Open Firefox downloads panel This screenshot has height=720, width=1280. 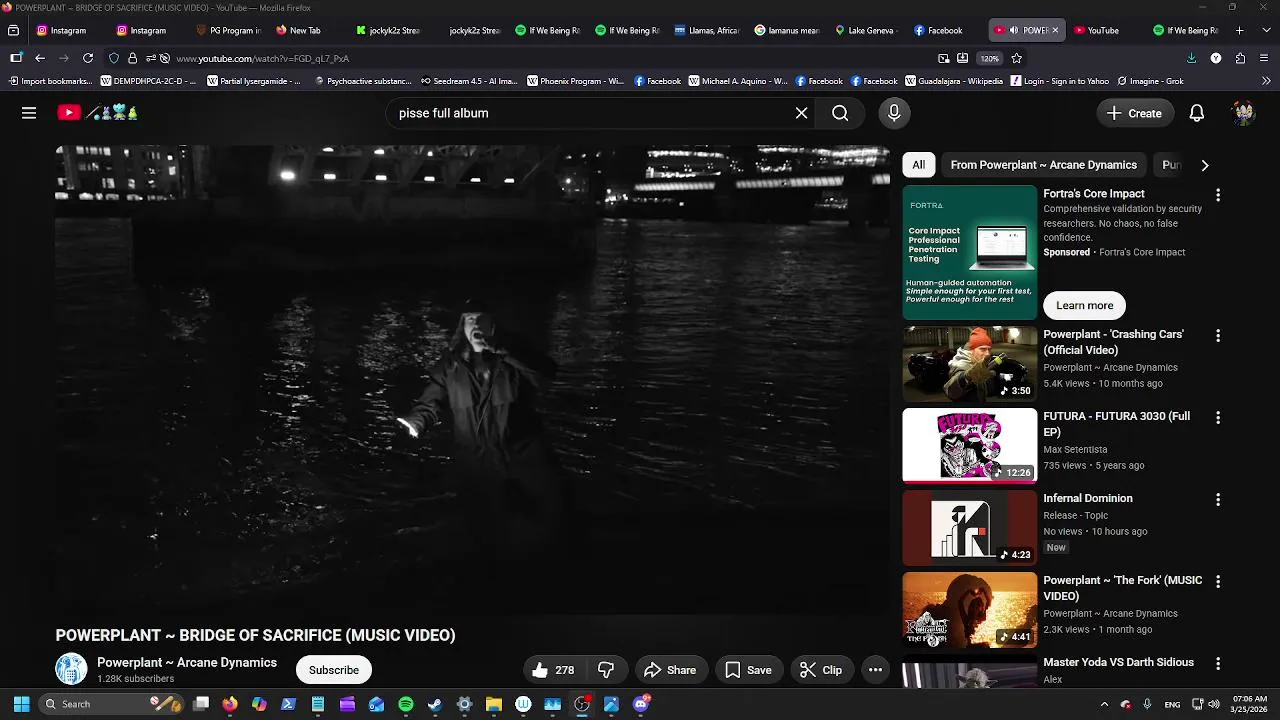pyautogui.click(x=1191, y=58)
